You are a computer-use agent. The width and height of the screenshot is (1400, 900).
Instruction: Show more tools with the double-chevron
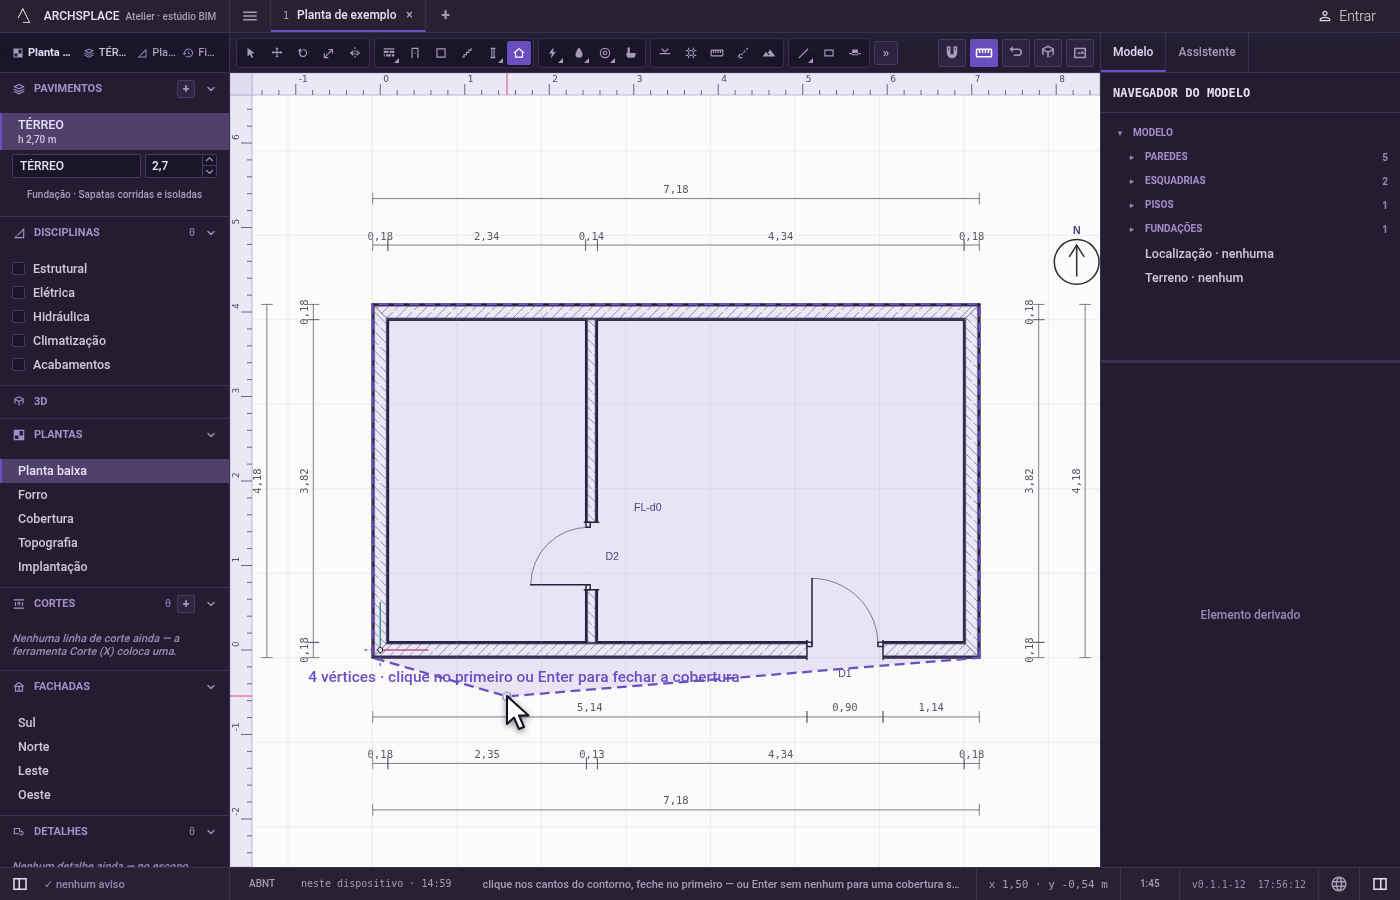coord(886,53)
